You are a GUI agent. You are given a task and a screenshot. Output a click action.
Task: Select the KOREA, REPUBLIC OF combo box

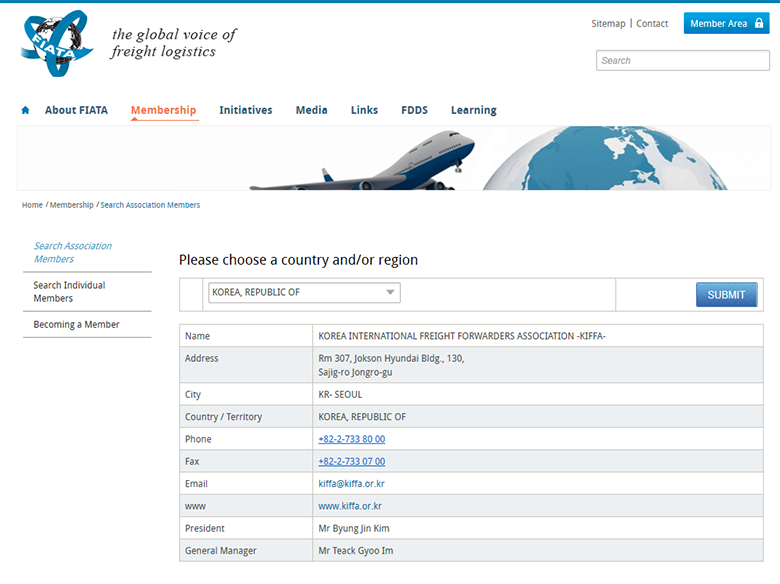coord(304,292)
